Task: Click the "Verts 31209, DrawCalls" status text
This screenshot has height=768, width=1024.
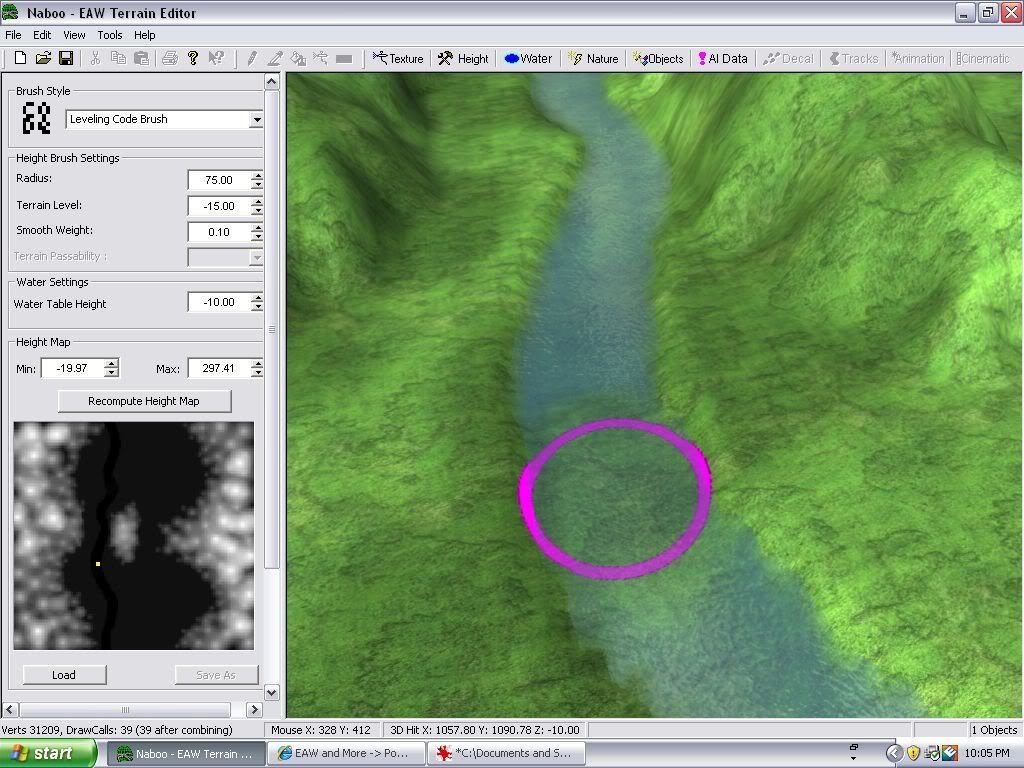Action: point(117,729)
